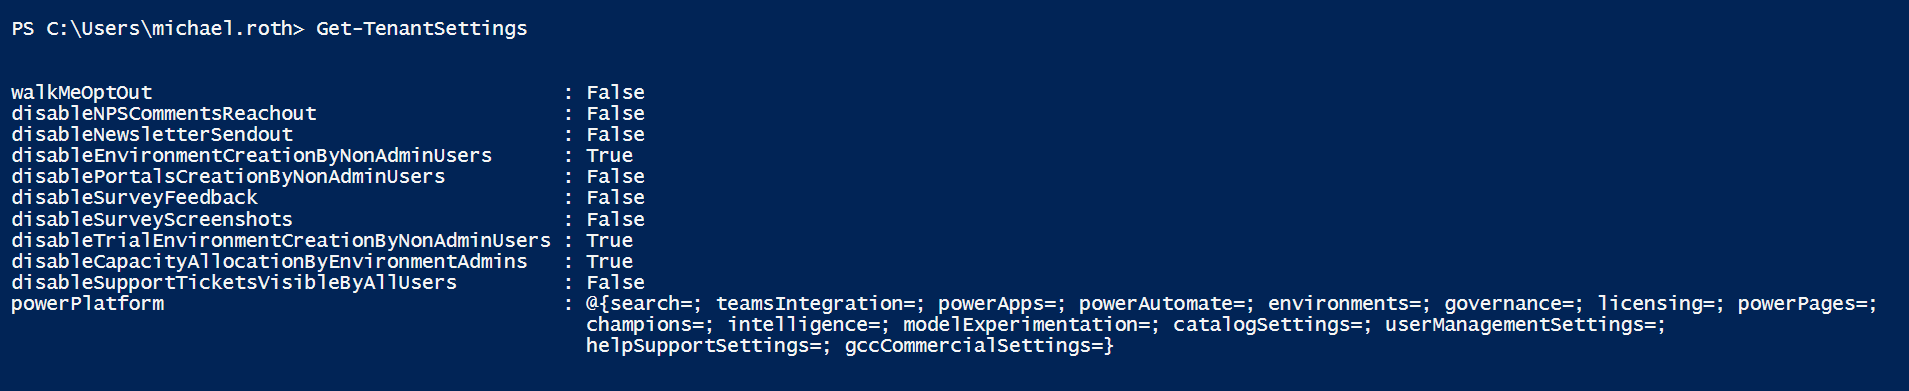Click True value of disableEnvironmentCreationByNonAdminUsers

point(609,156)
